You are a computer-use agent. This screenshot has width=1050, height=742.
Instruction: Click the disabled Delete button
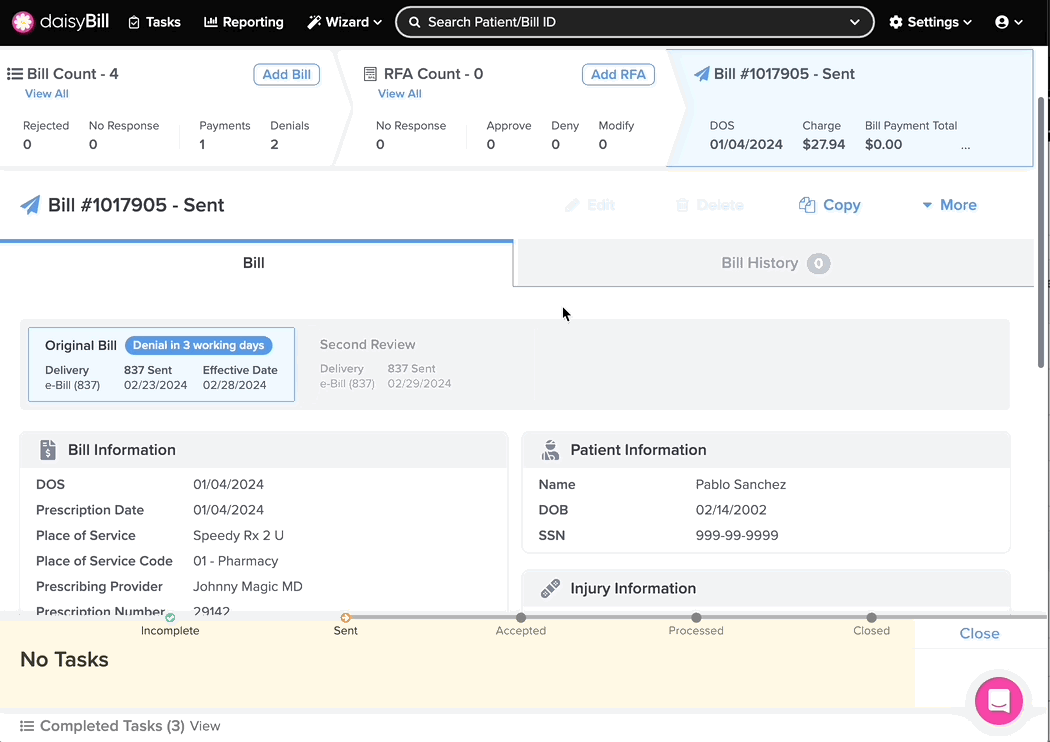[x=710, y=205]
